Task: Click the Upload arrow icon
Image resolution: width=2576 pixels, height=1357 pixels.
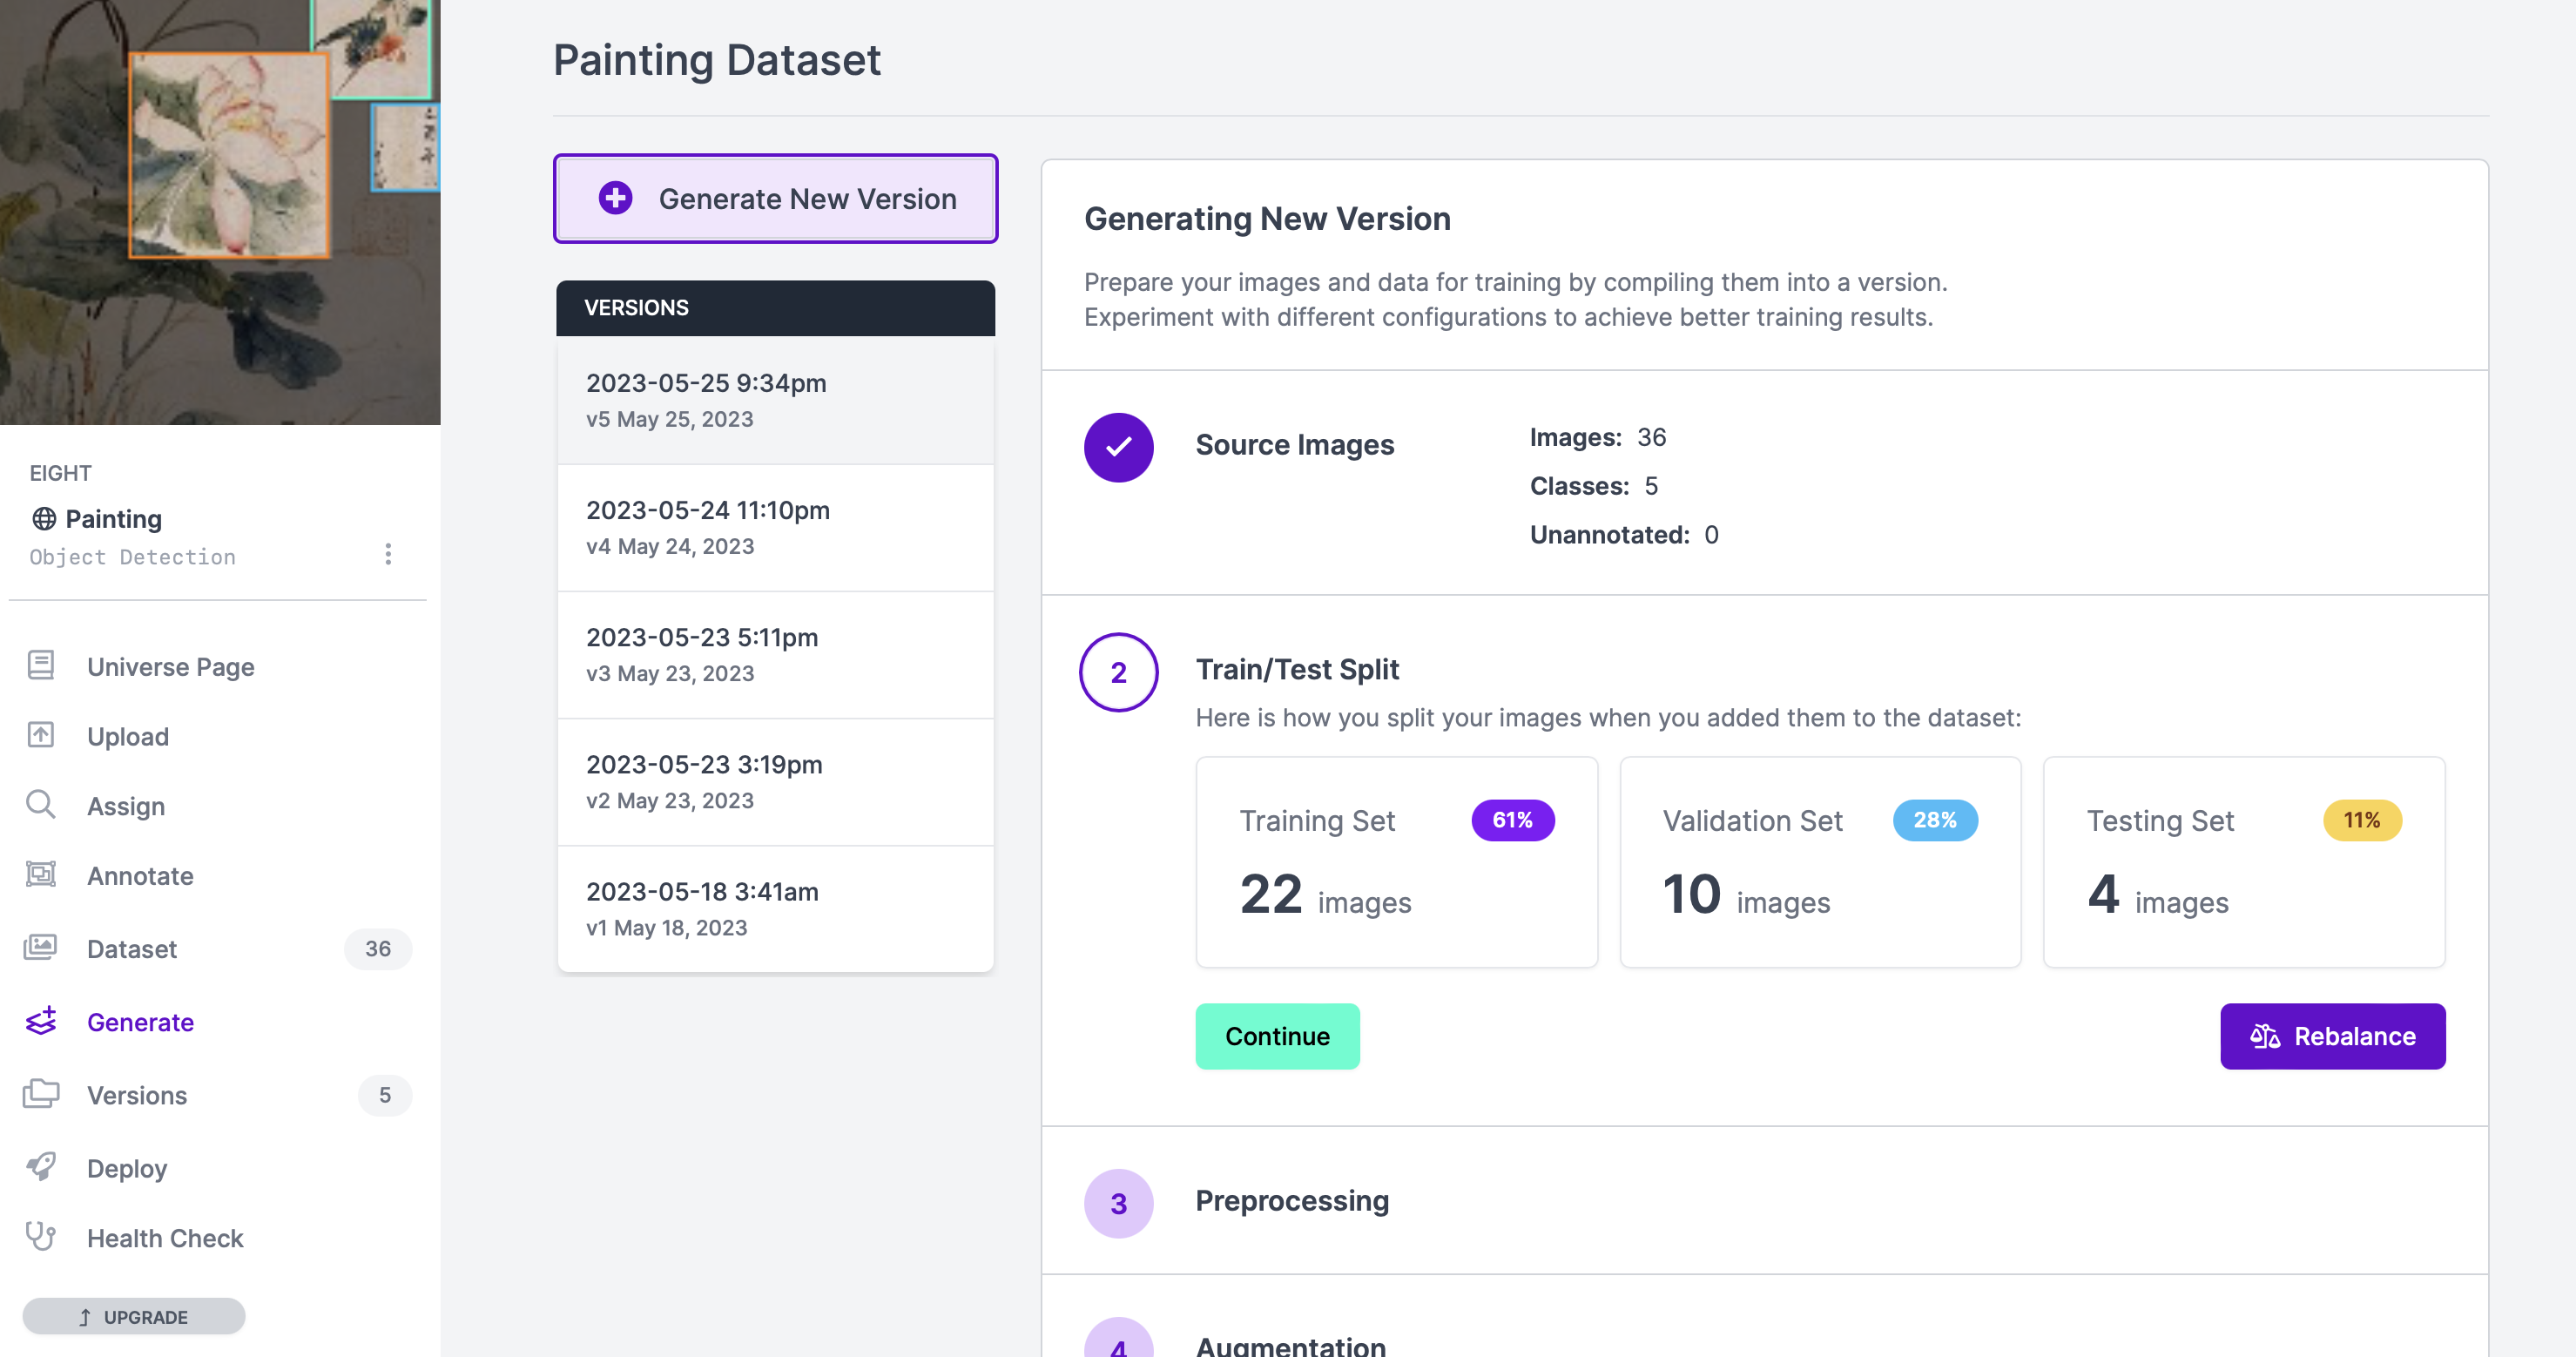Action: click(x=41, y=735)
